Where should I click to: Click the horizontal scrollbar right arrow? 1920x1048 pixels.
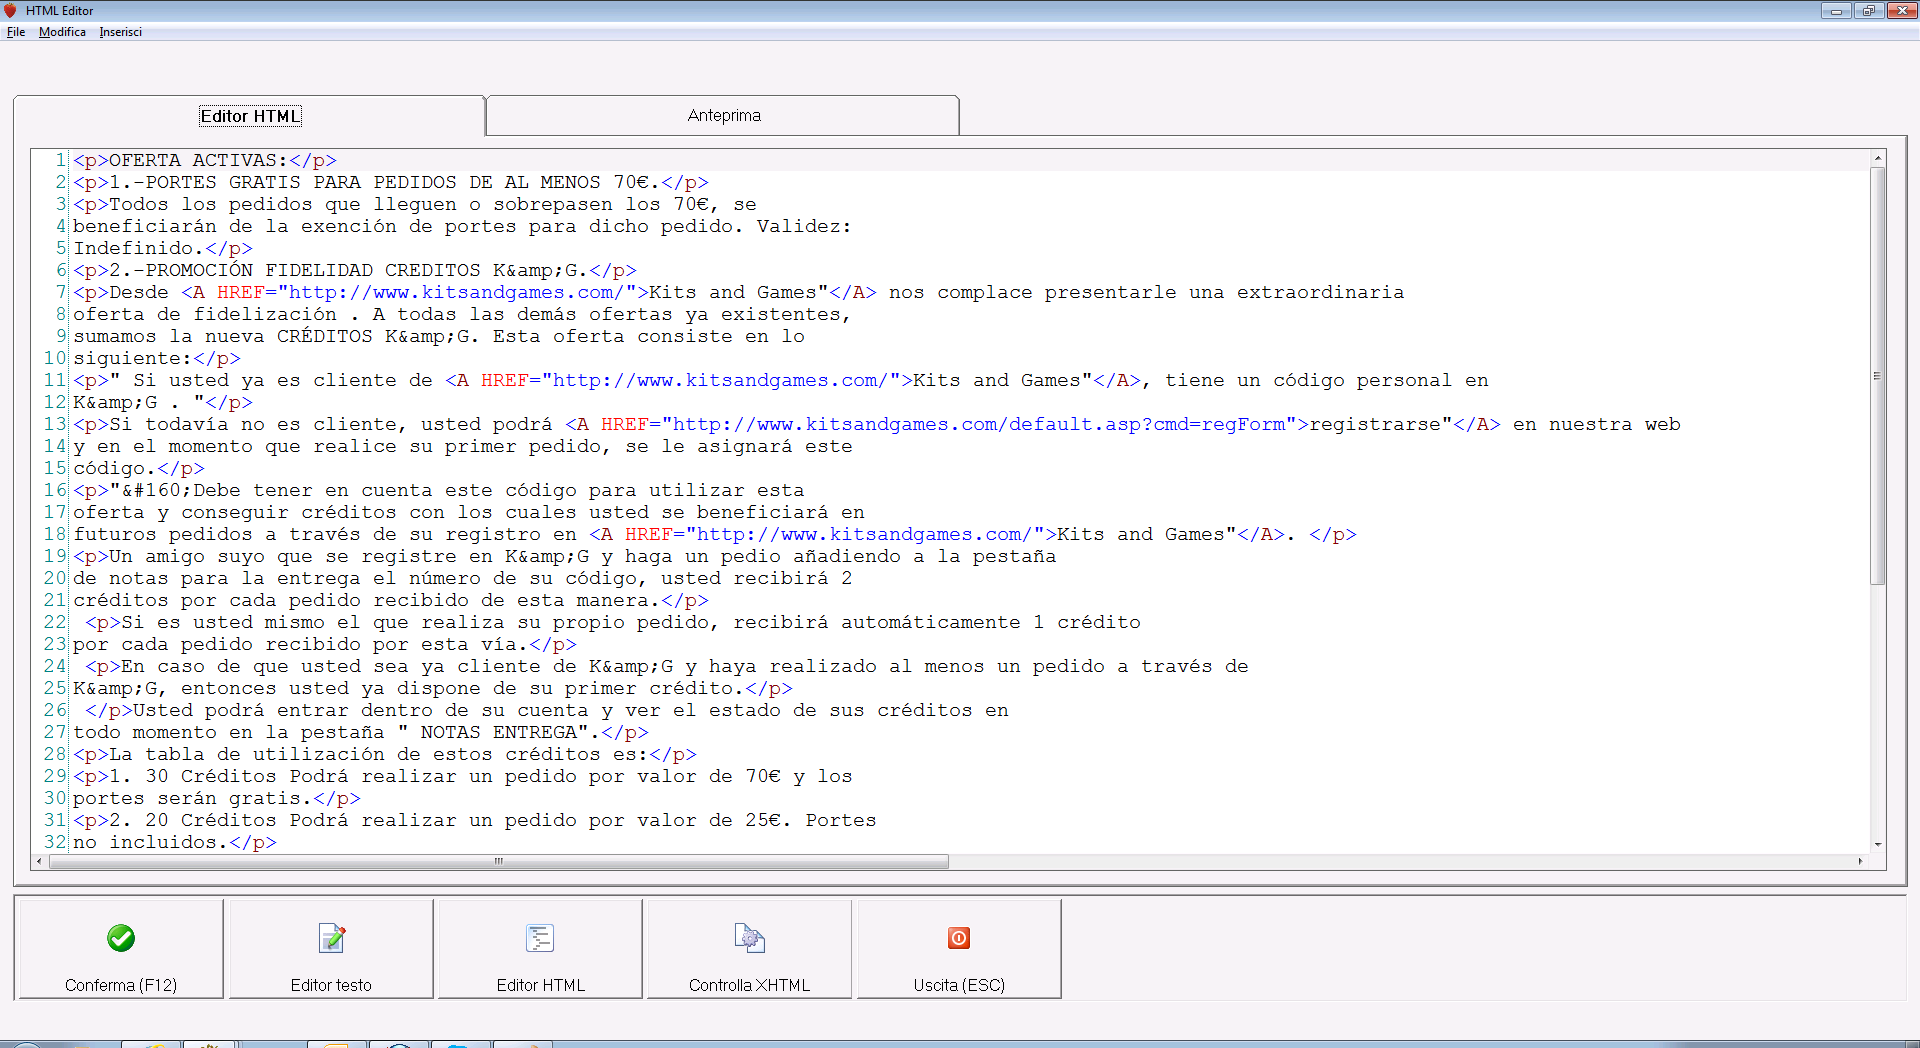point(1861,861)
